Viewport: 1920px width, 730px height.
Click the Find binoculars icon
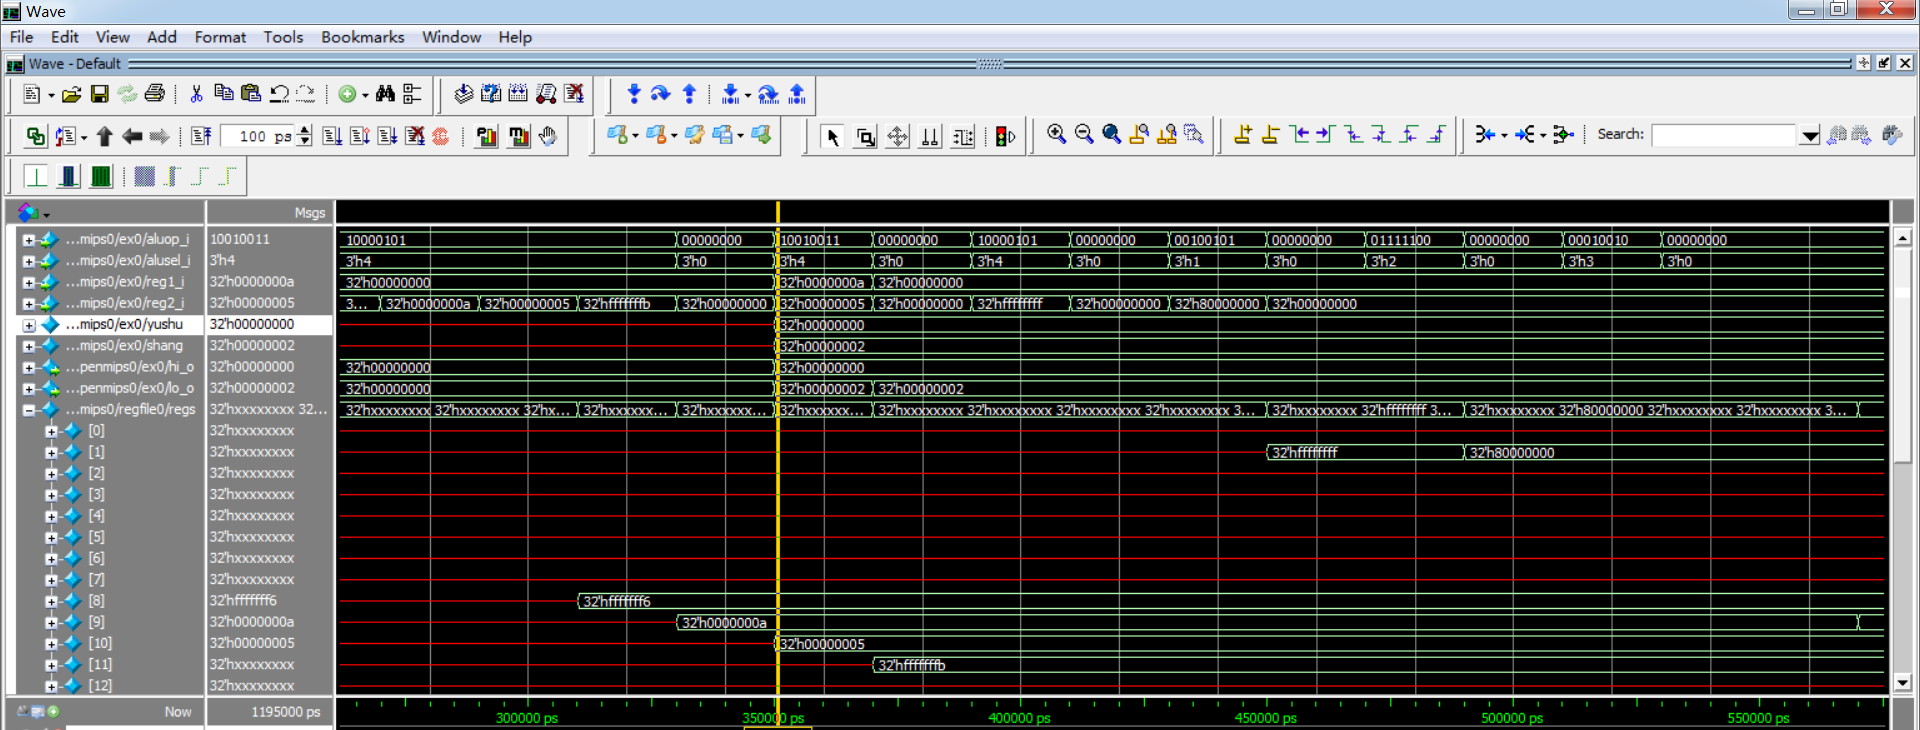coord(385,94)
